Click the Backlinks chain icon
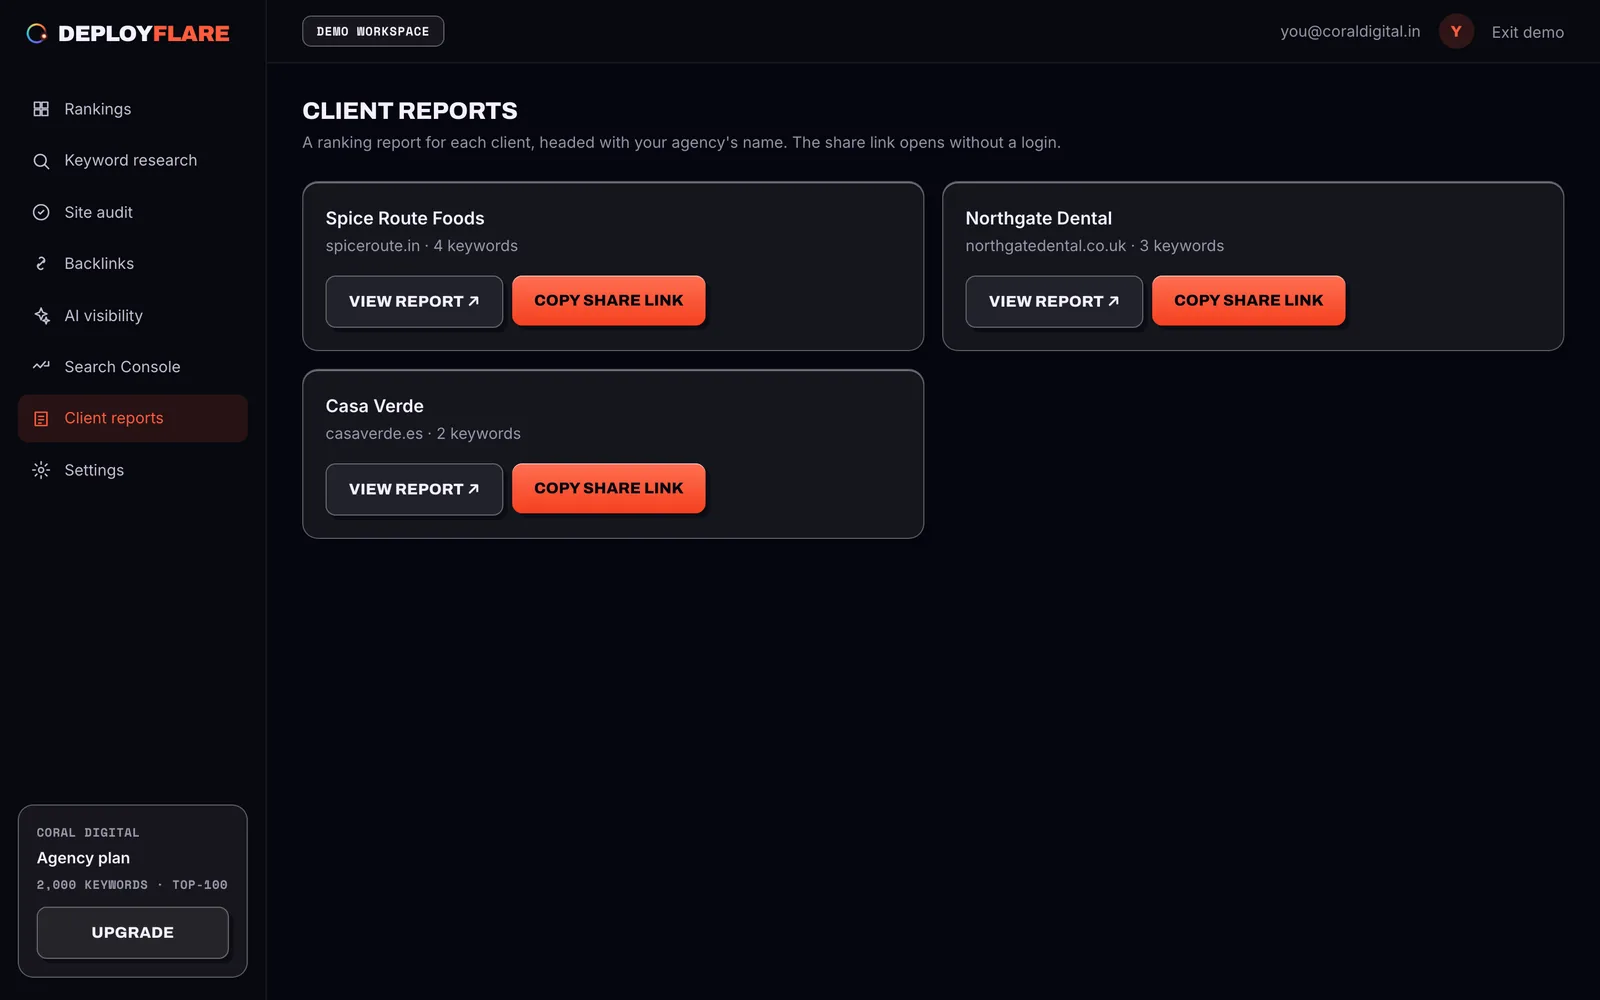The height and width of the screenshot is (1000, 1600). (41, 264)
